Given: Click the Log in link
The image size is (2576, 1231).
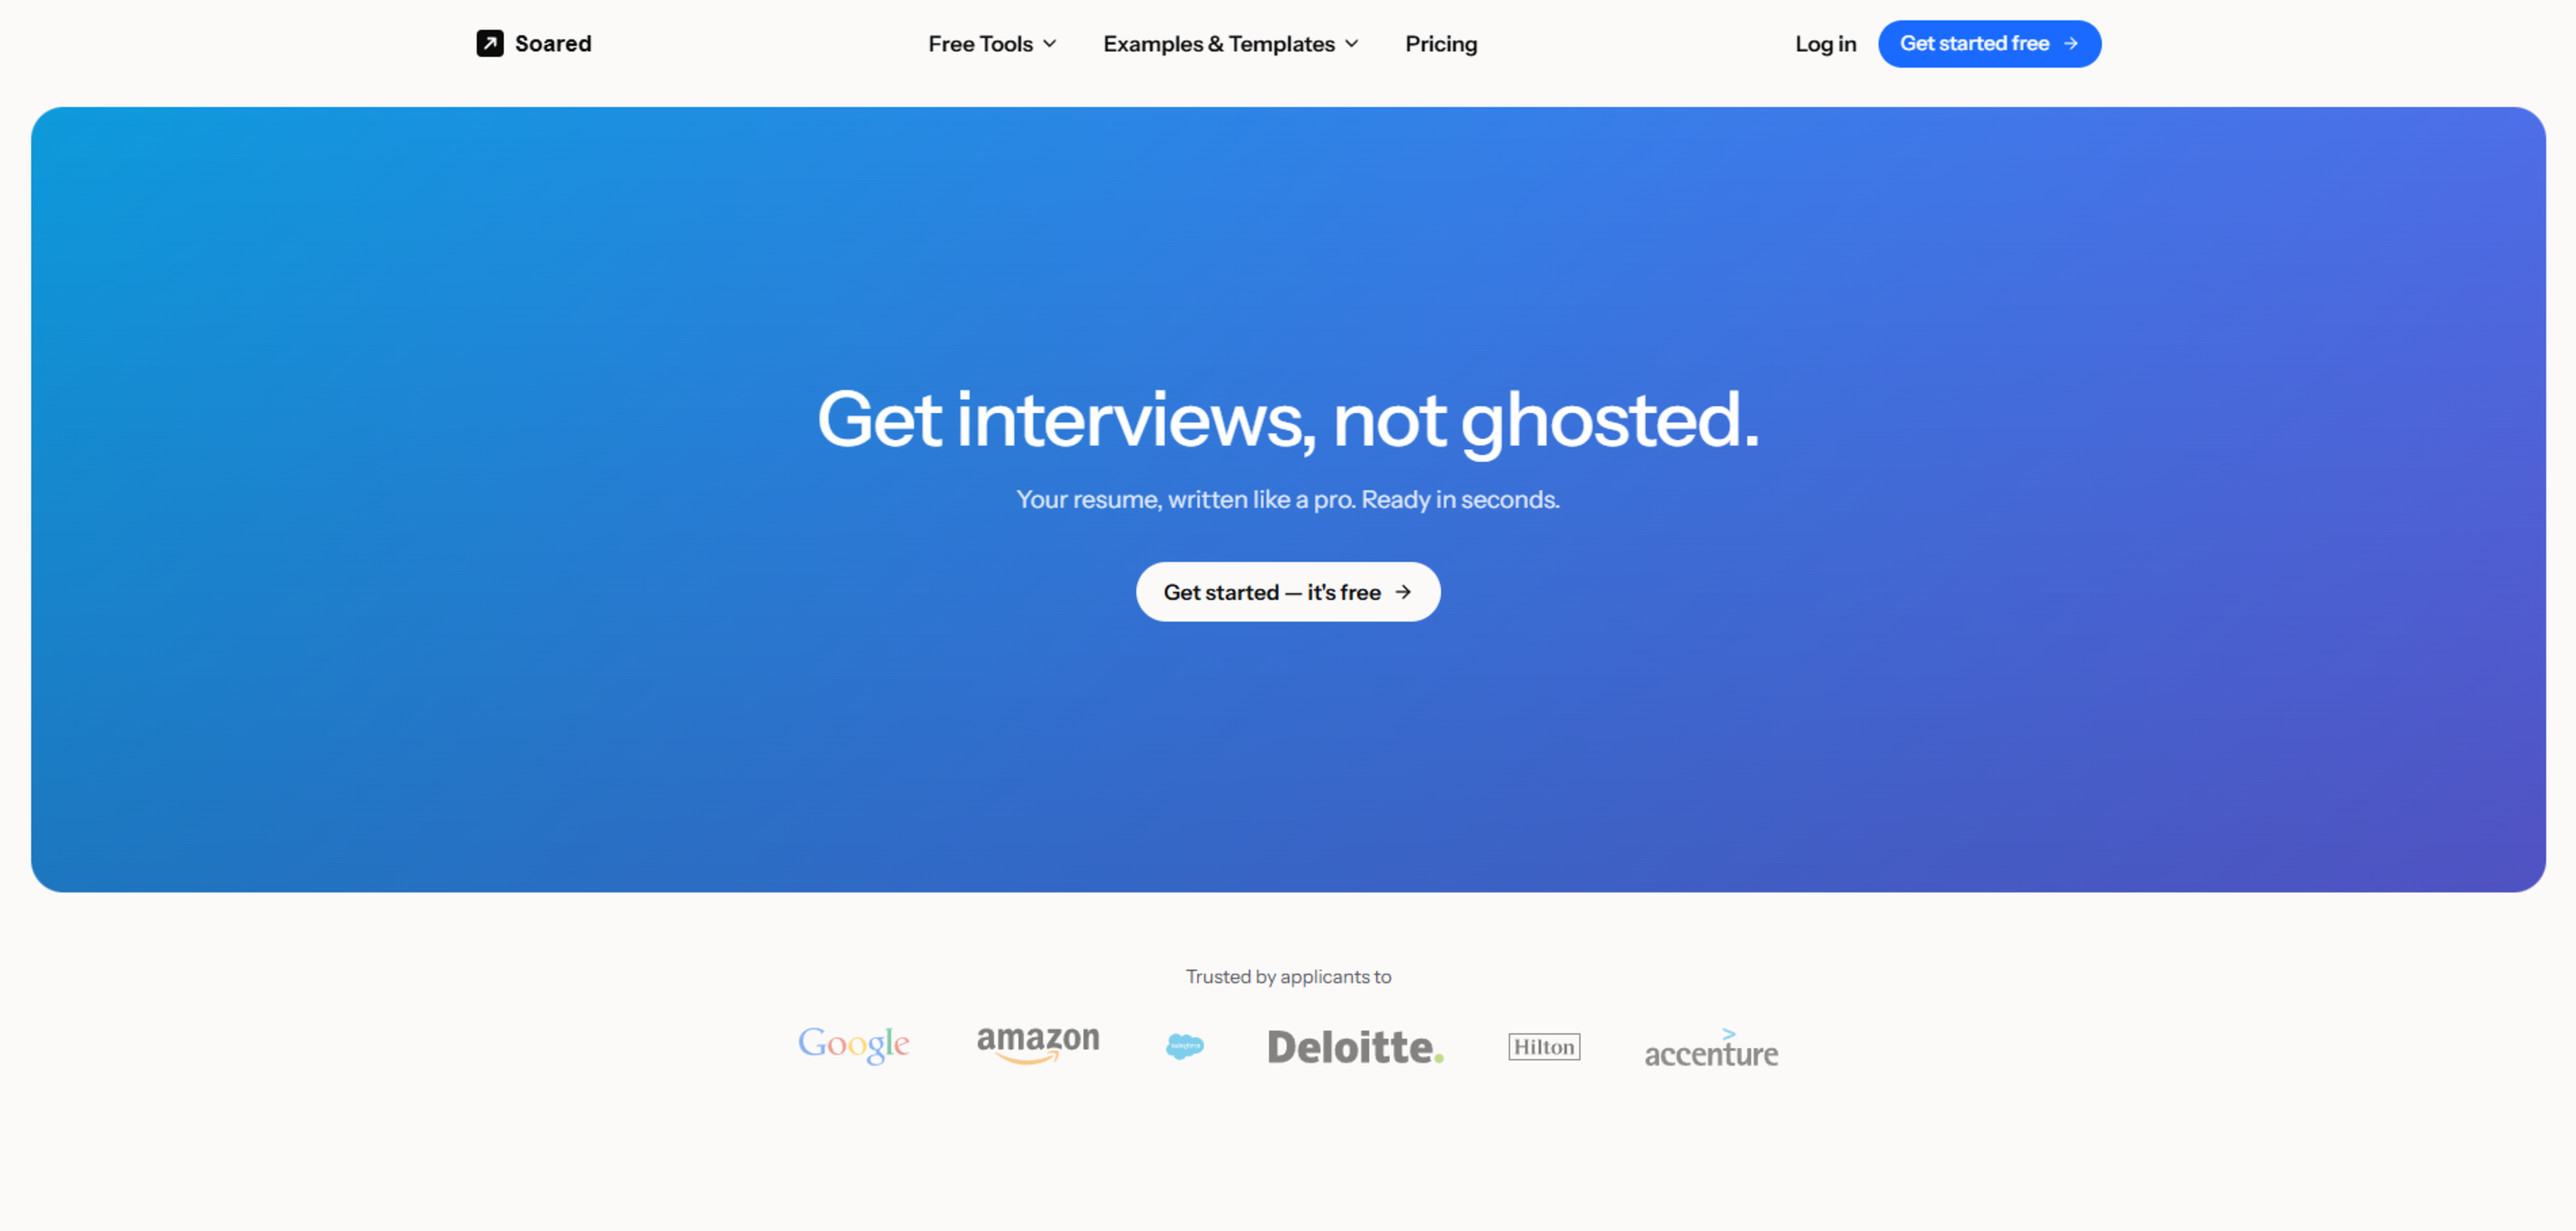Looking at the screenshot, I should click(1825, 44).
